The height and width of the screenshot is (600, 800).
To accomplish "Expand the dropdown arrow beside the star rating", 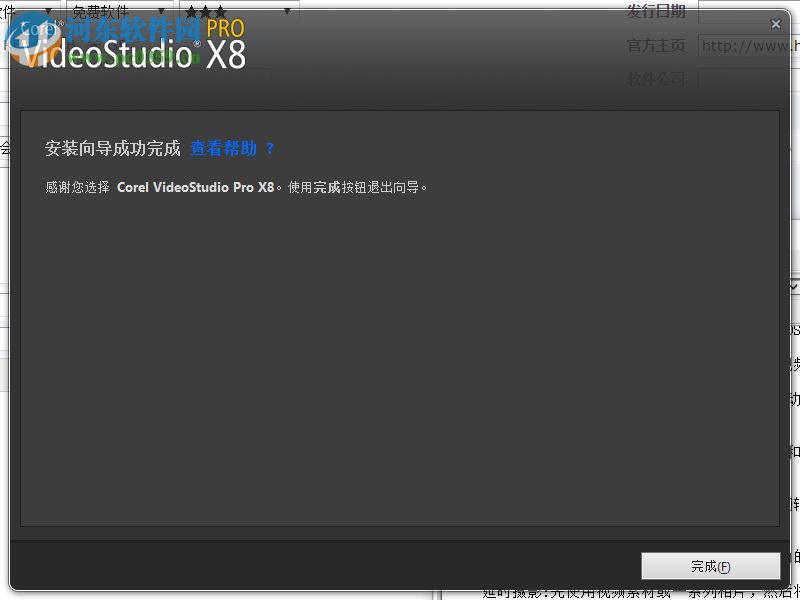I will [x=286, y=11].
